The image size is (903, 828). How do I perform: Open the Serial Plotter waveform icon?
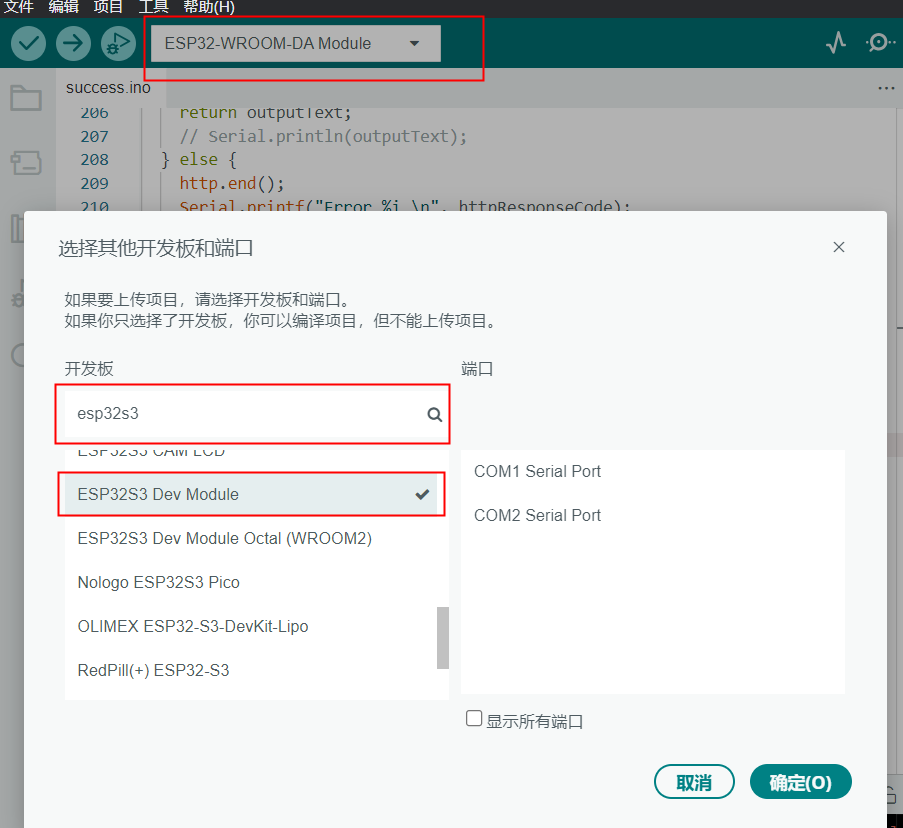836,43
